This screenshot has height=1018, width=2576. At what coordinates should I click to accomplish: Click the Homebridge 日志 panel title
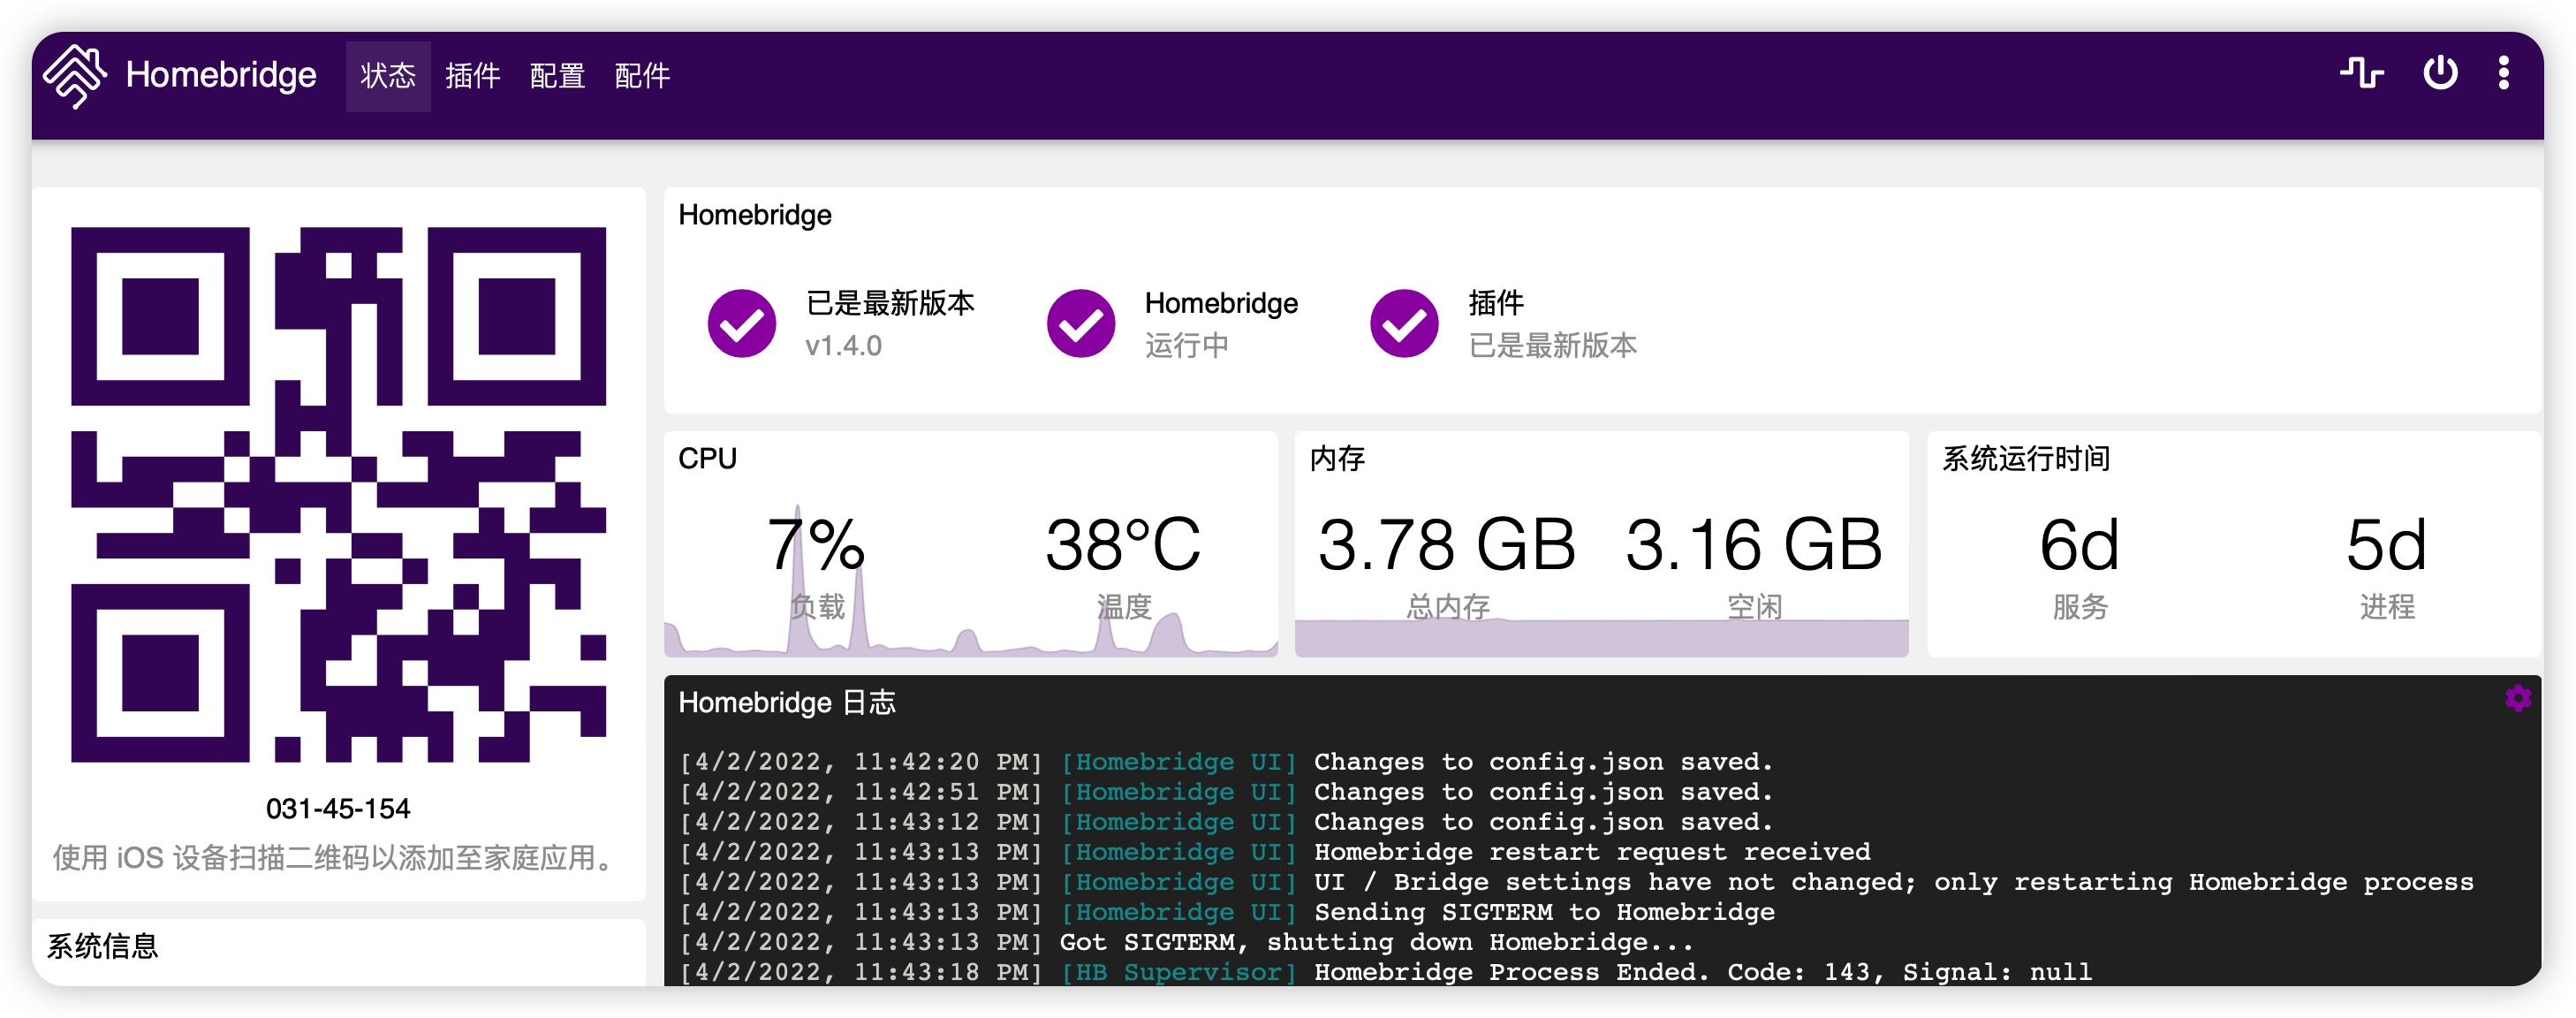coord(786,703)
